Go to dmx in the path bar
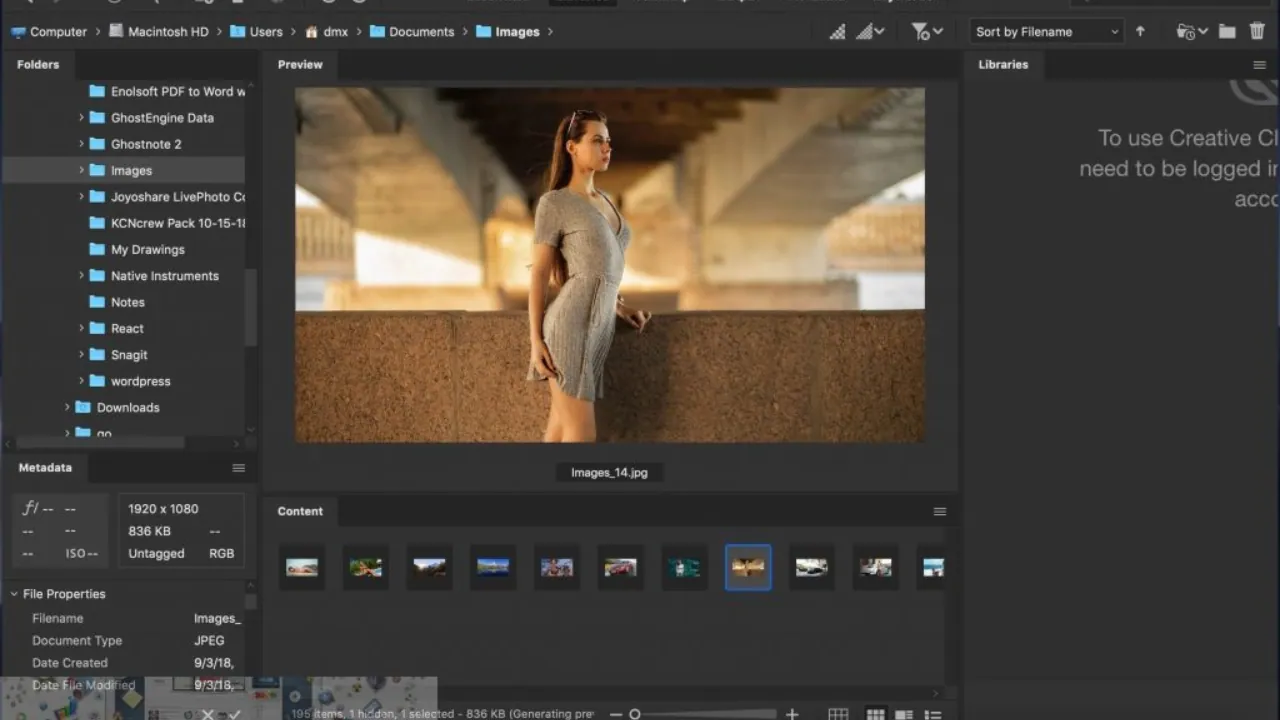The width and height of the screenshot is (1280, 720). pos(336,32)
